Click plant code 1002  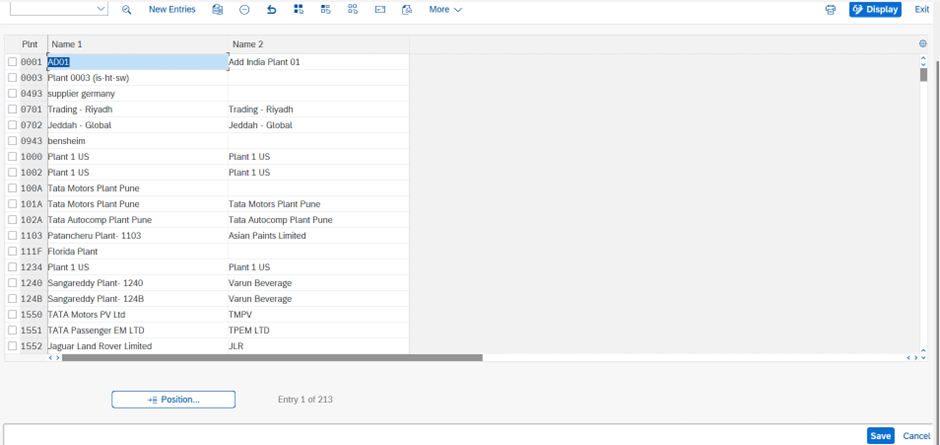[32, 172]
